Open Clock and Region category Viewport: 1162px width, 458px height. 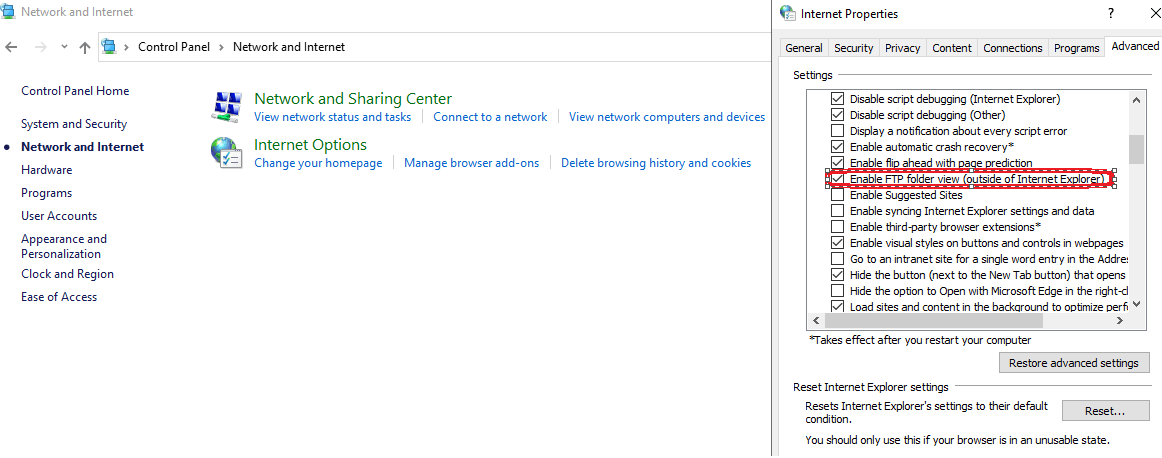(67, 274)
